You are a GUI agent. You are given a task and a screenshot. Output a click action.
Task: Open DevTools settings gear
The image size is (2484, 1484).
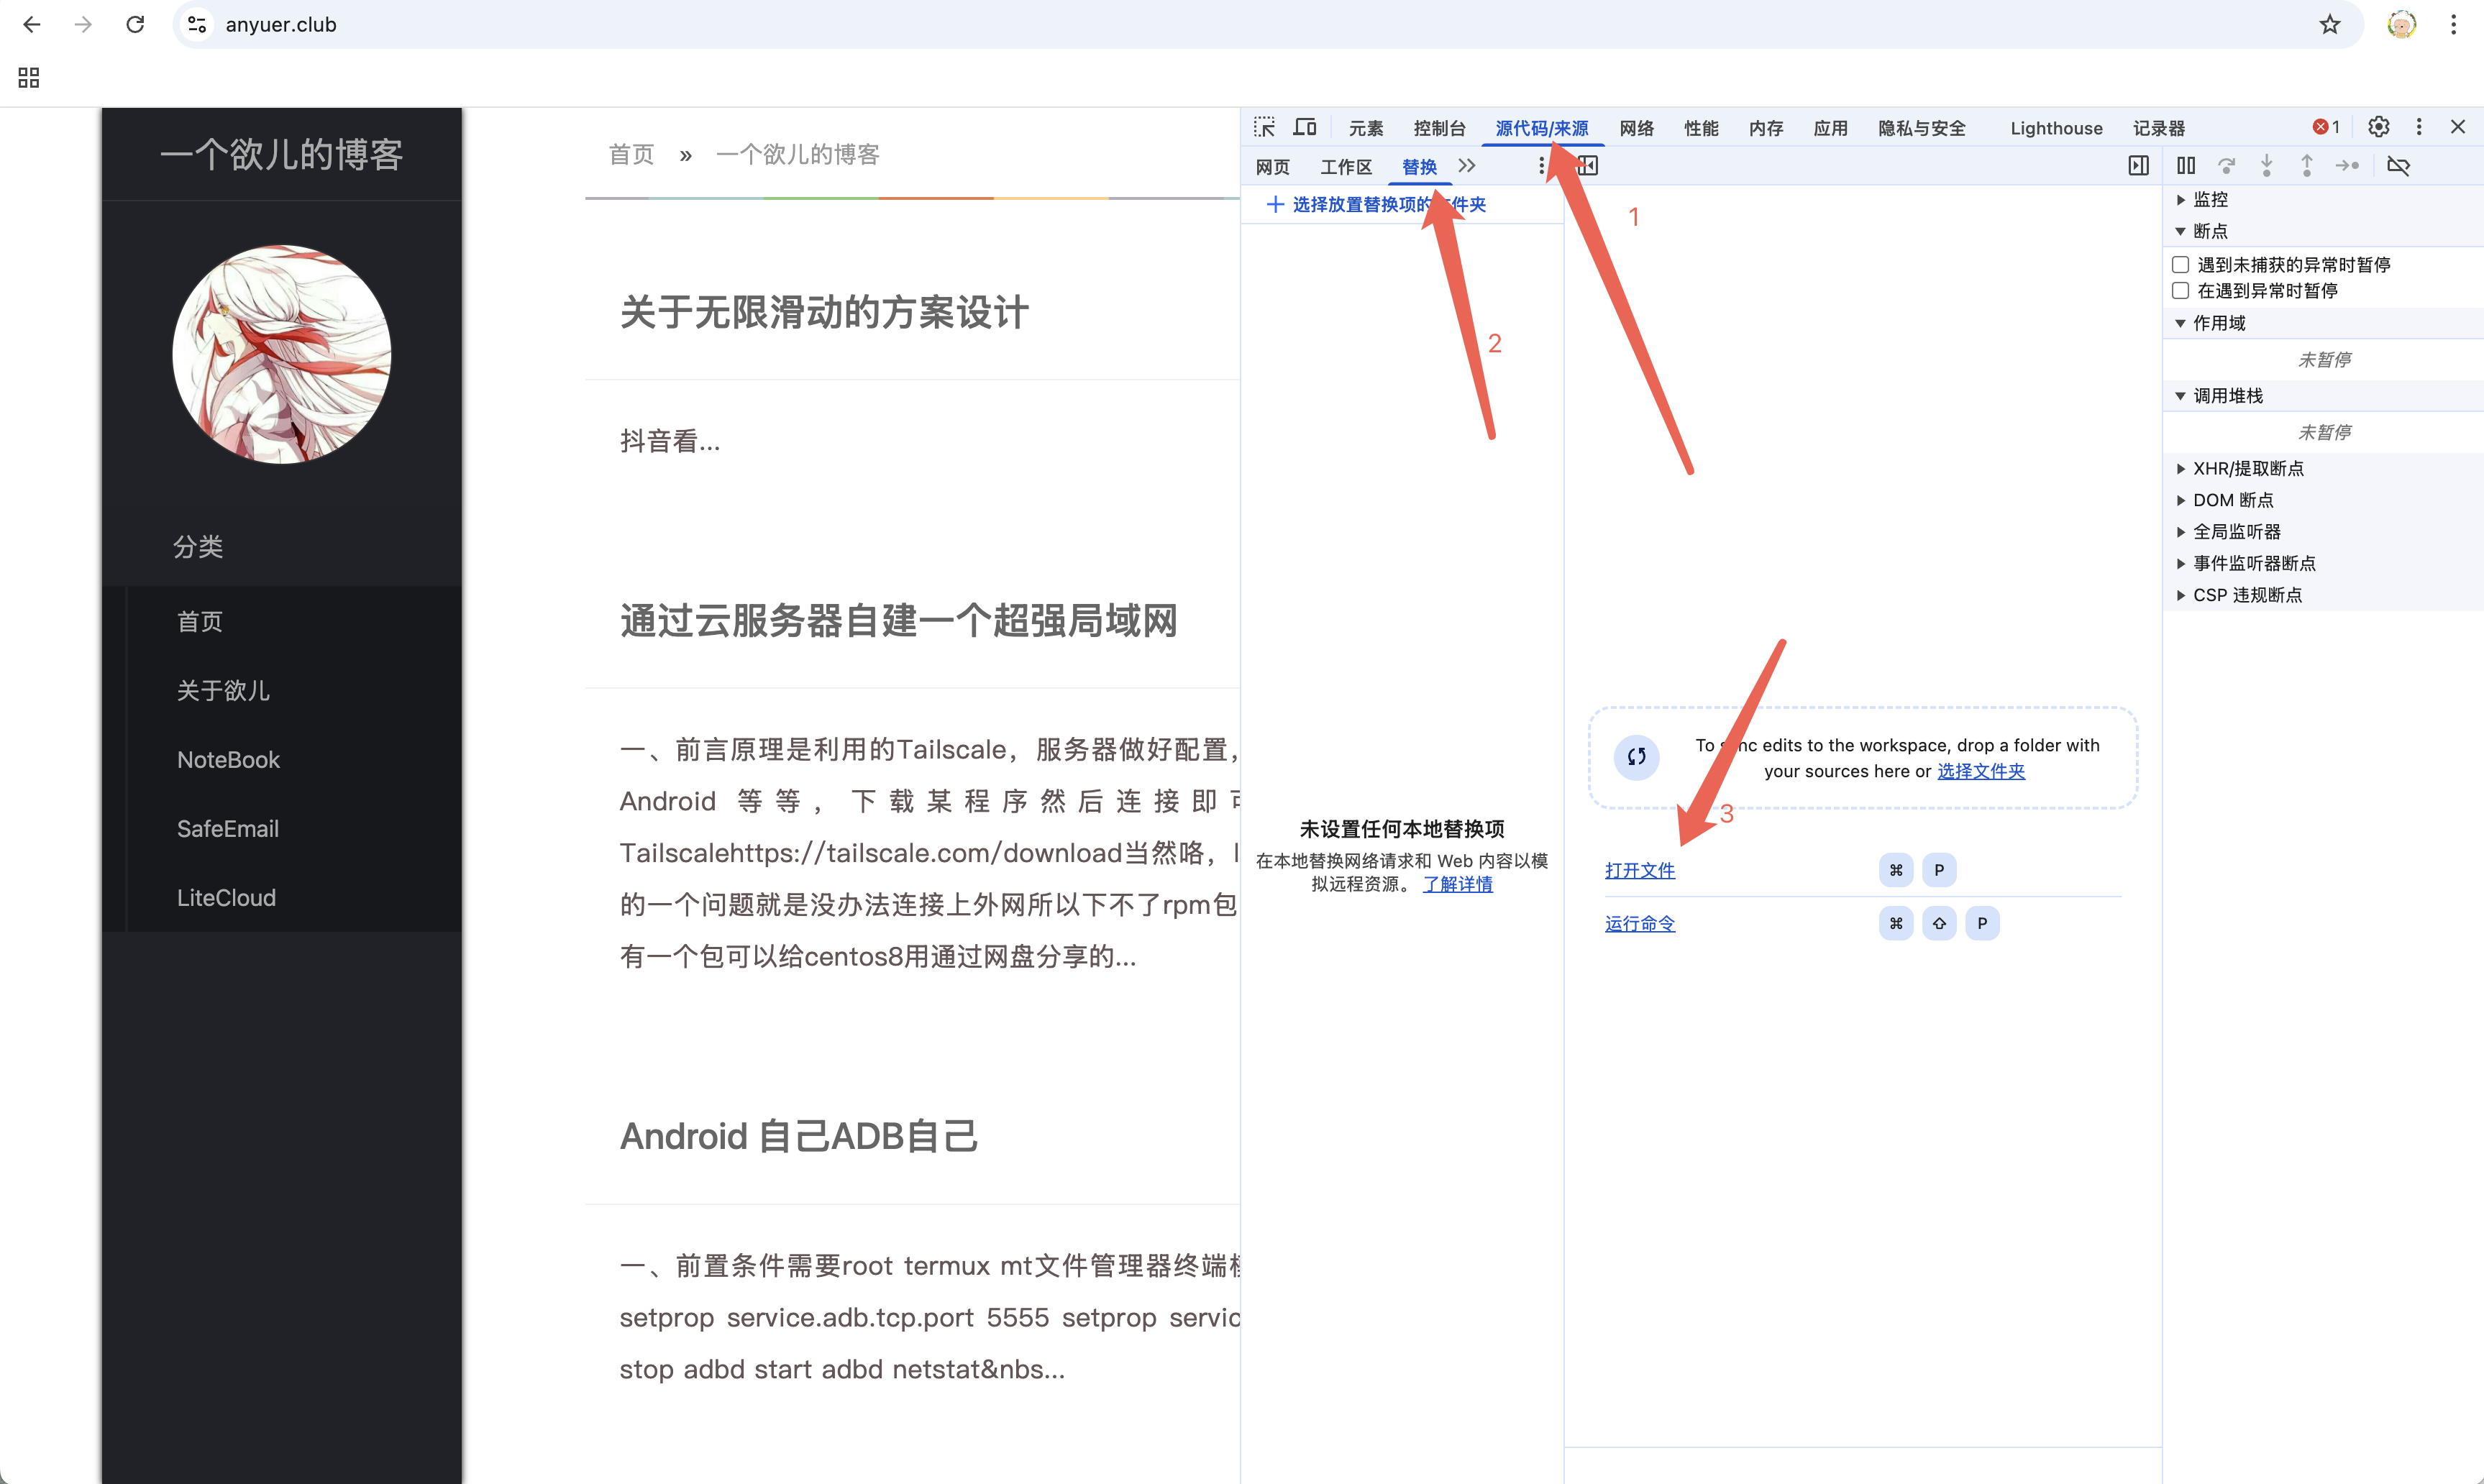pyautogui.click(x=2378, y=127)
